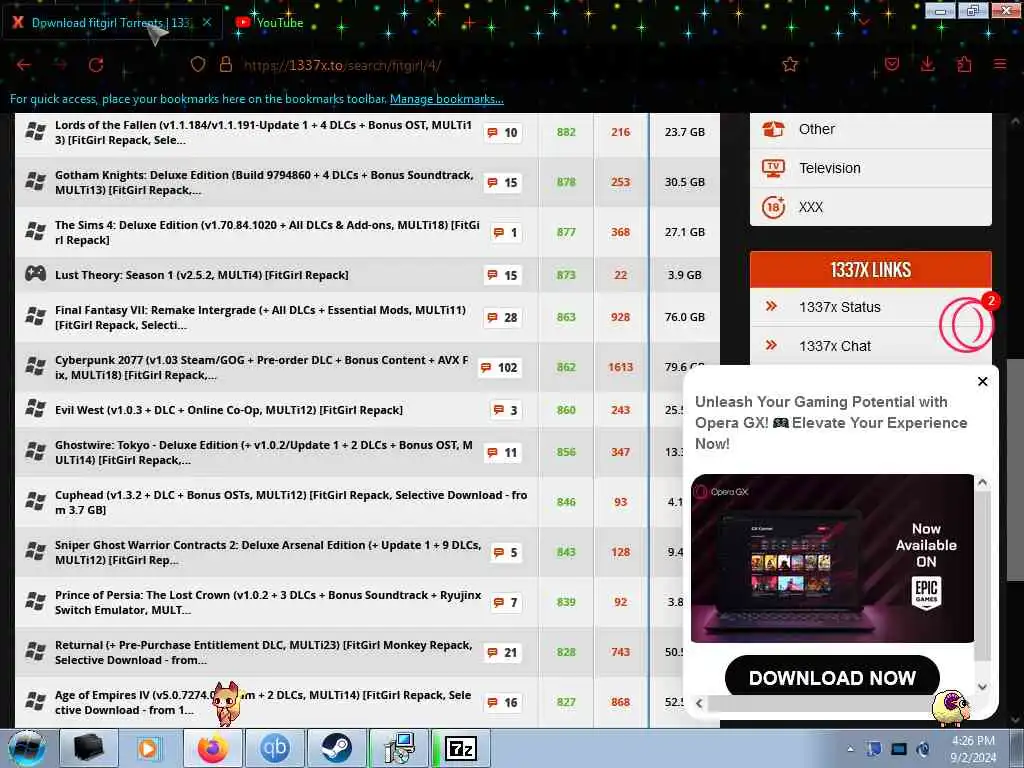Open Steam from the taskbar
Screen dimensions: 1024x768
pos(336,748)
